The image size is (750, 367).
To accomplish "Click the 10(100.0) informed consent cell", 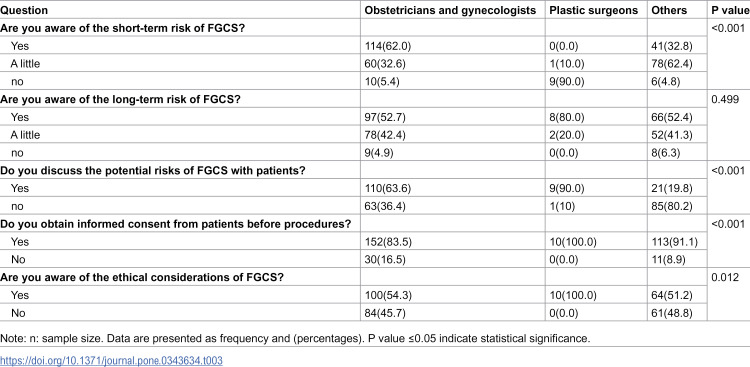I will pos(573,242).
